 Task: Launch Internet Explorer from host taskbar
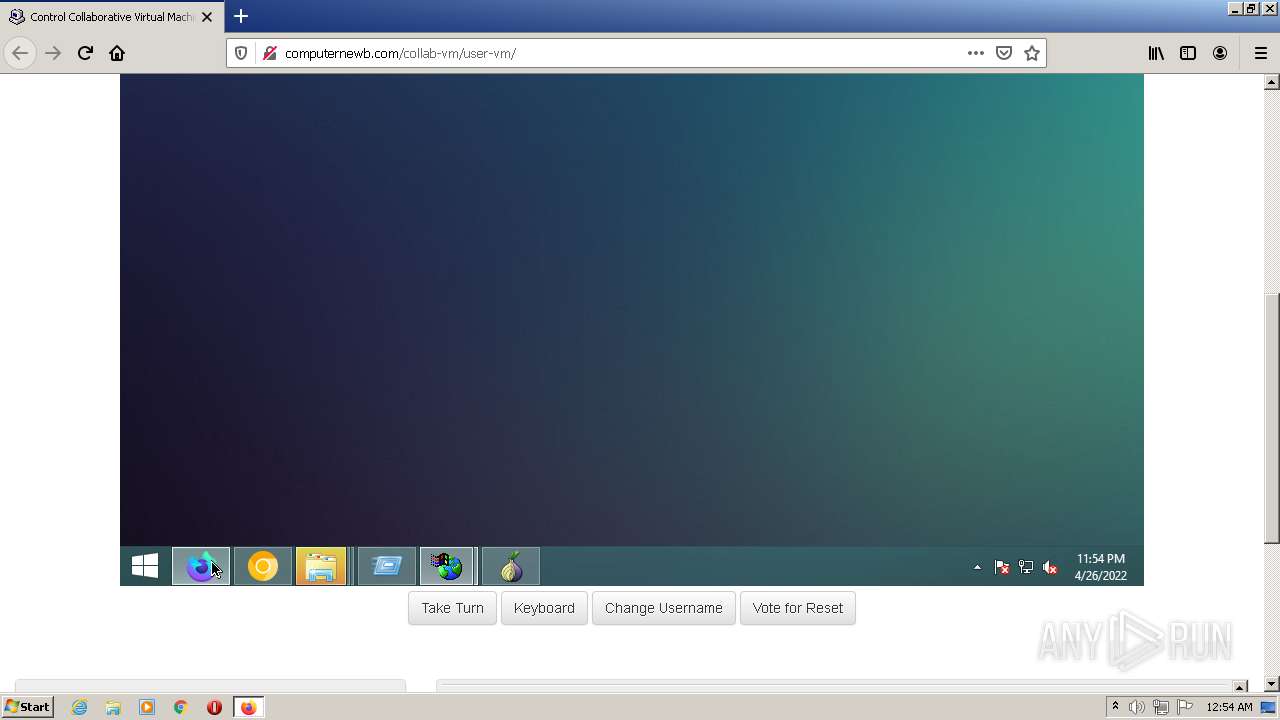(x=80, y=707)
